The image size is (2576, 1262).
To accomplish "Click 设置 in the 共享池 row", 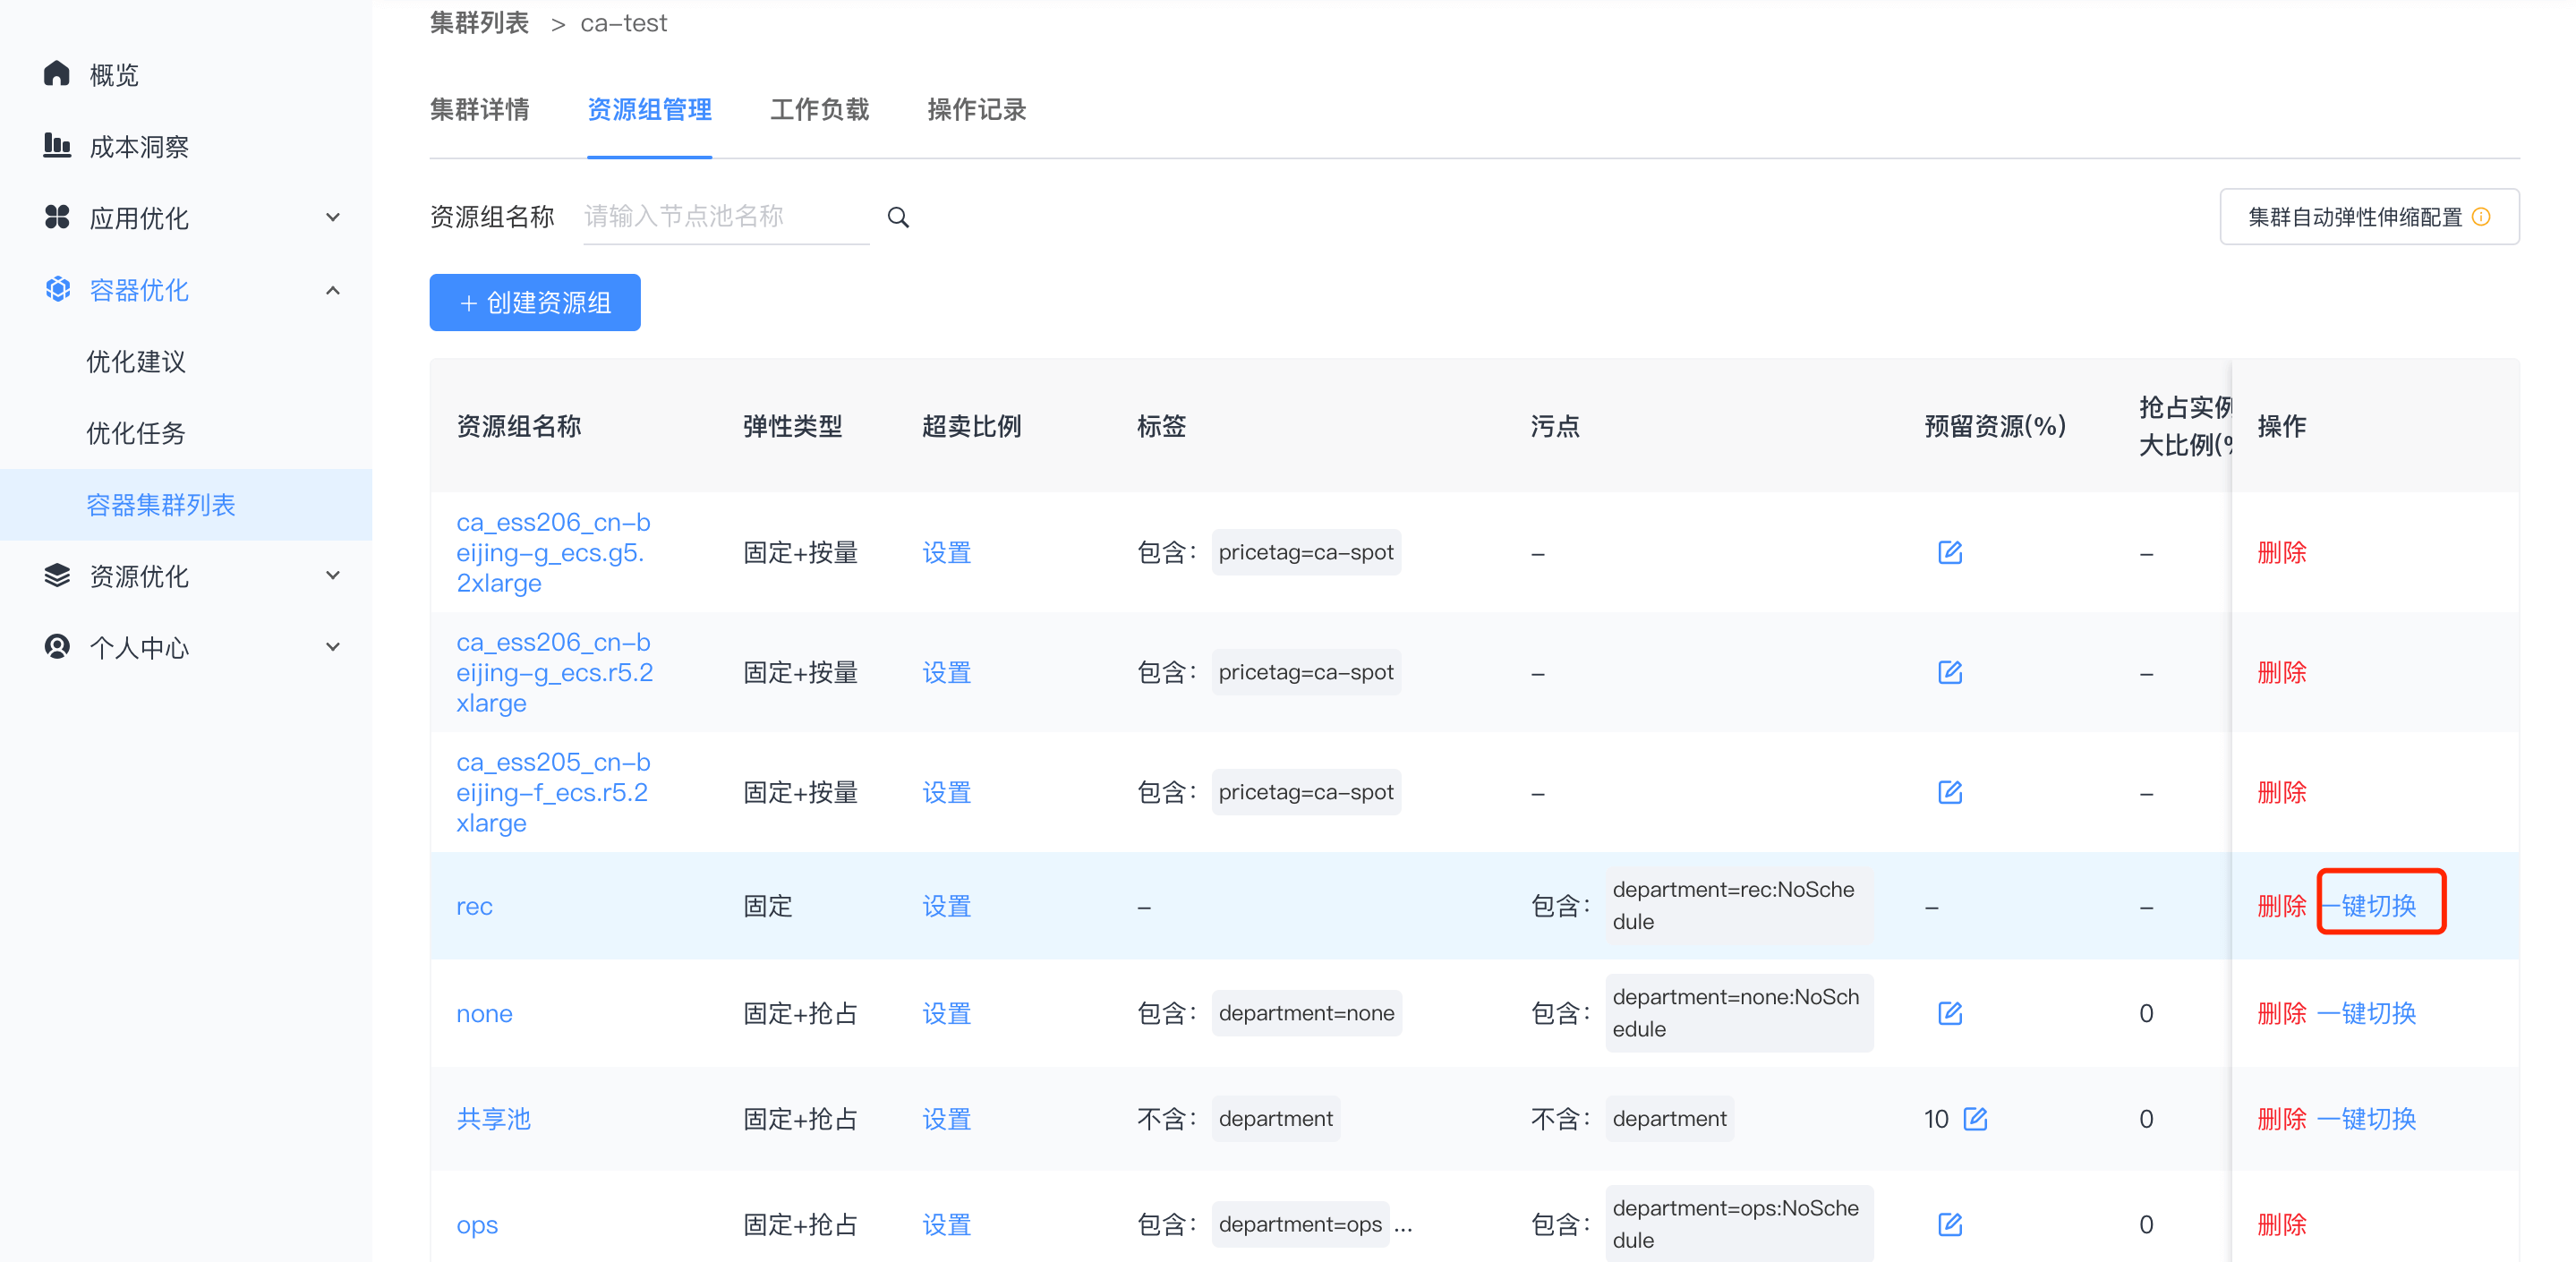I will click(x=946, y=1119).
